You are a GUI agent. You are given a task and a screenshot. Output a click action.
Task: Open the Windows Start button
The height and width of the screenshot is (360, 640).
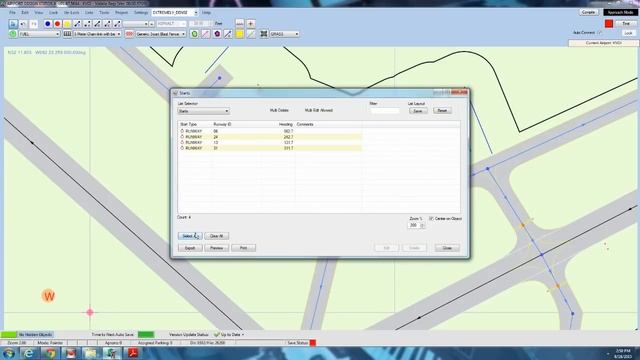pos(9,353)
